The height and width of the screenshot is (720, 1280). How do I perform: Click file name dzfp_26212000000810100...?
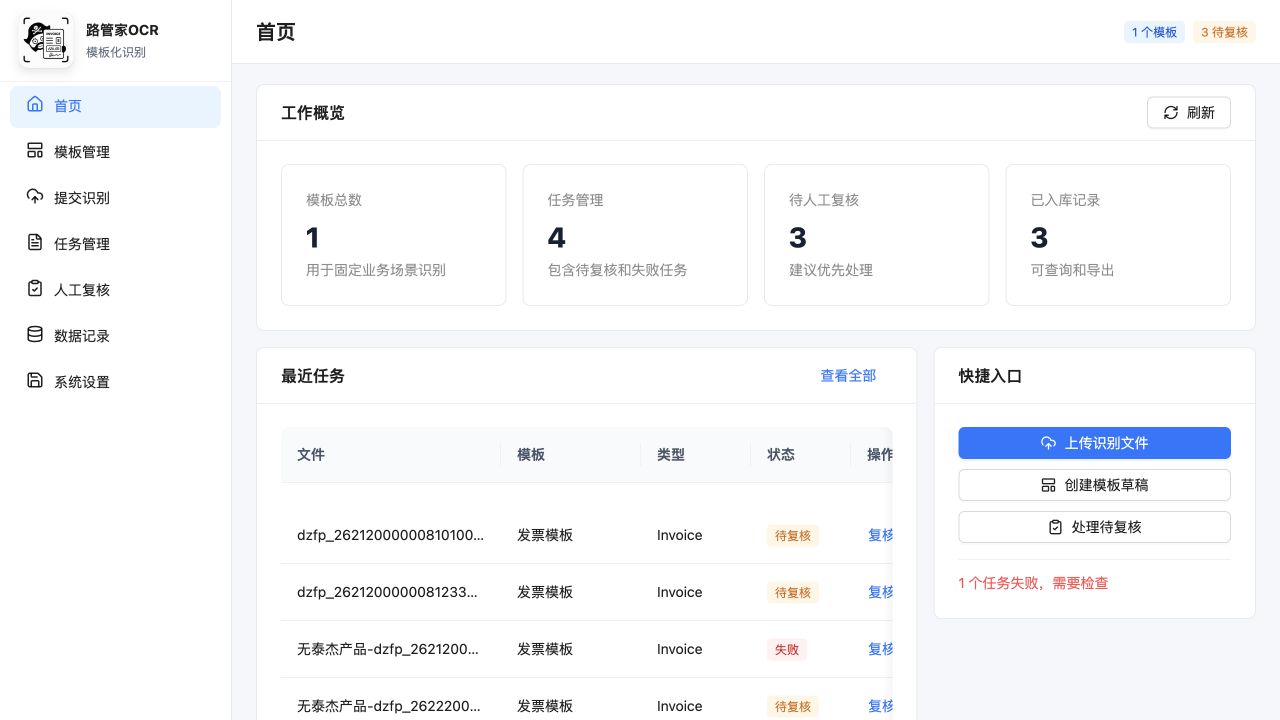[x=390, y=535]
